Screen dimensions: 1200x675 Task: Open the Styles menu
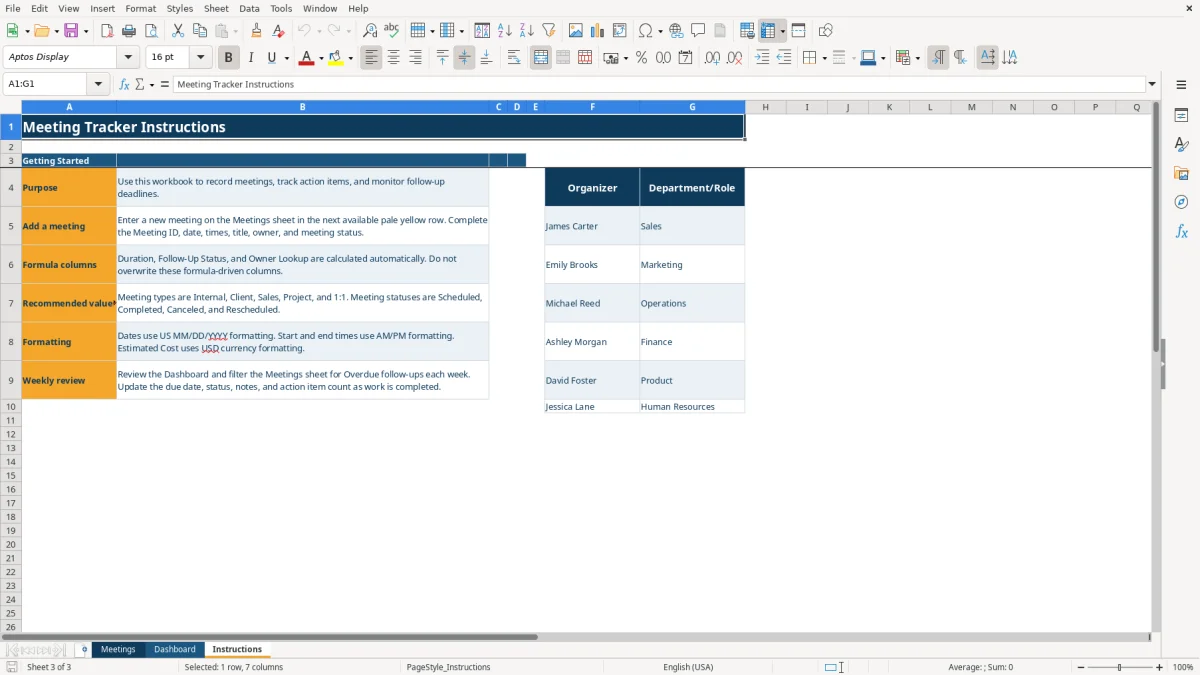tap(180, 8)
